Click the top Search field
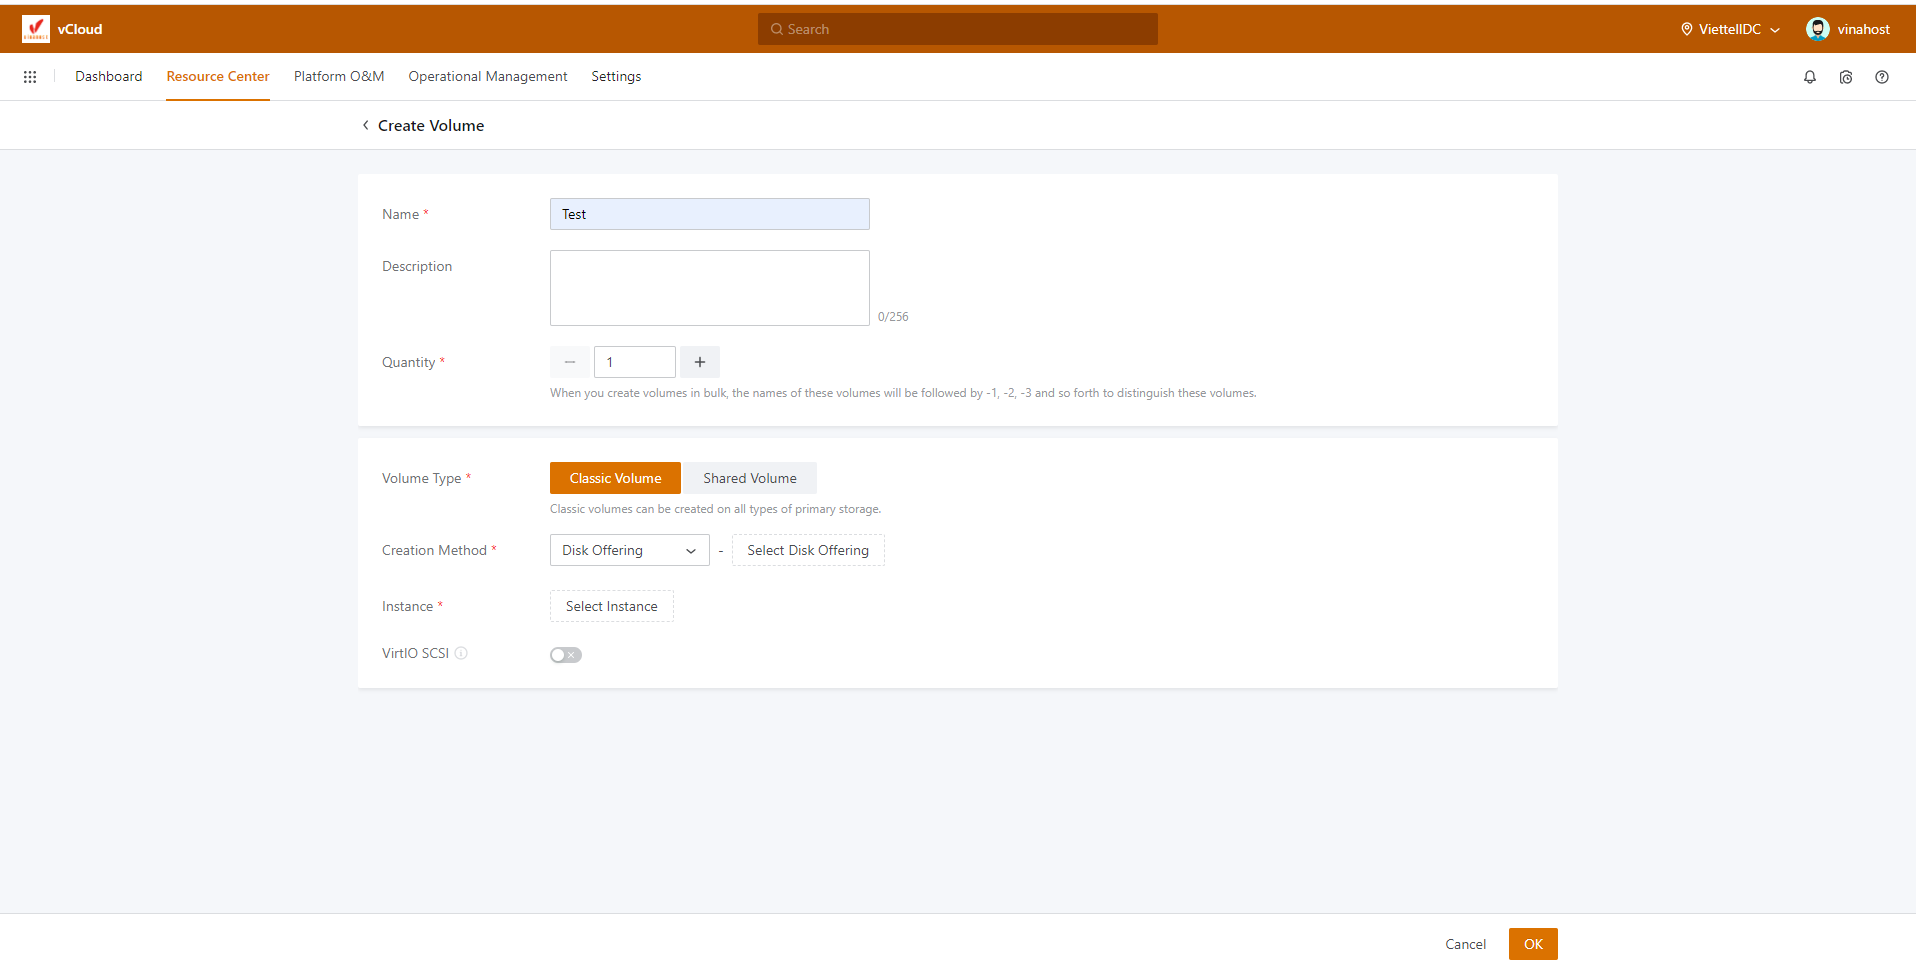The width and height of the screenshot is (1916, 974). (957, 29)
